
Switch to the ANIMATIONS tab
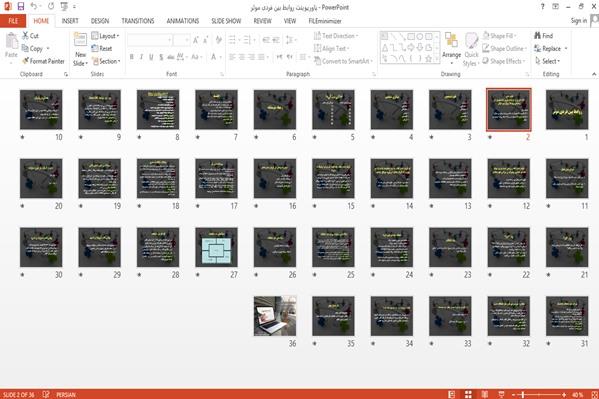coord(183,21)
